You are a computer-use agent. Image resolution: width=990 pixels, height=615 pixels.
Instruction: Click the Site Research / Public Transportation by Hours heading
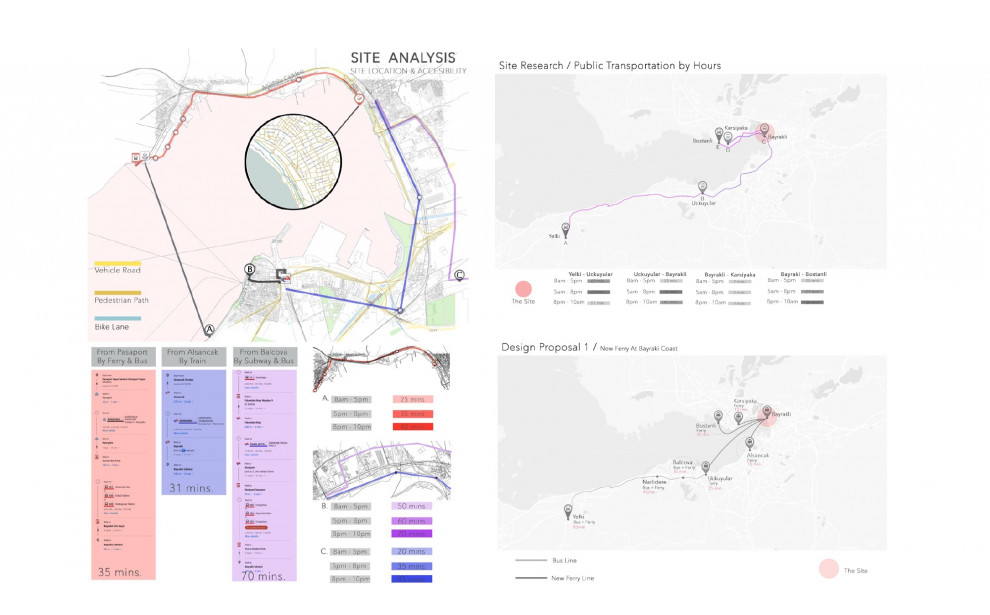click(610, 66)
